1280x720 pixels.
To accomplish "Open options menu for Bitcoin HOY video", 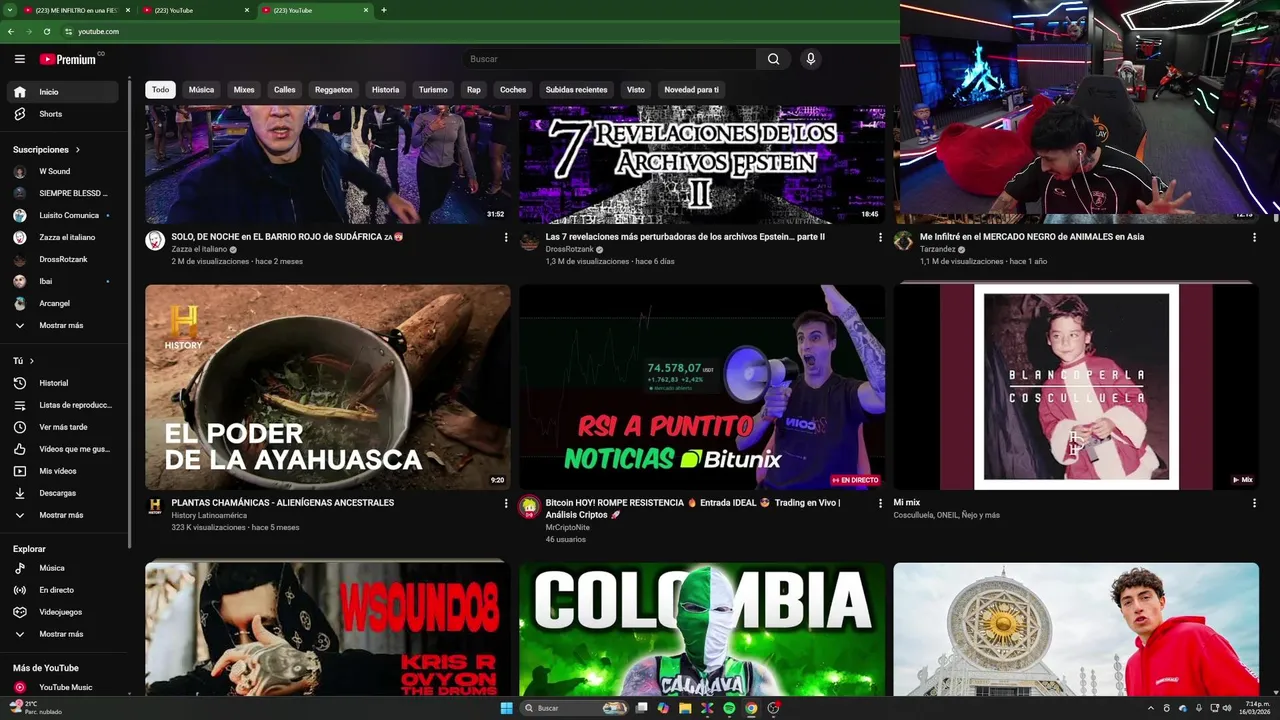I will pos(880,504).
